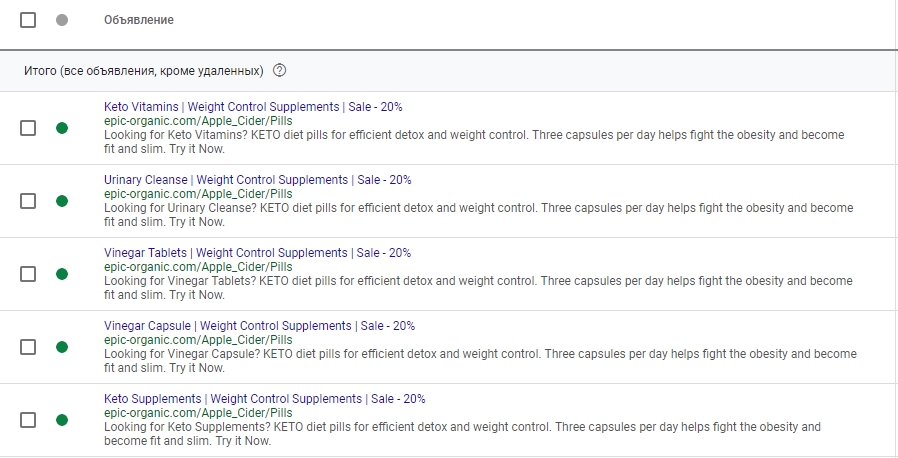Click the help icon next to Итого

click(279, 70)
